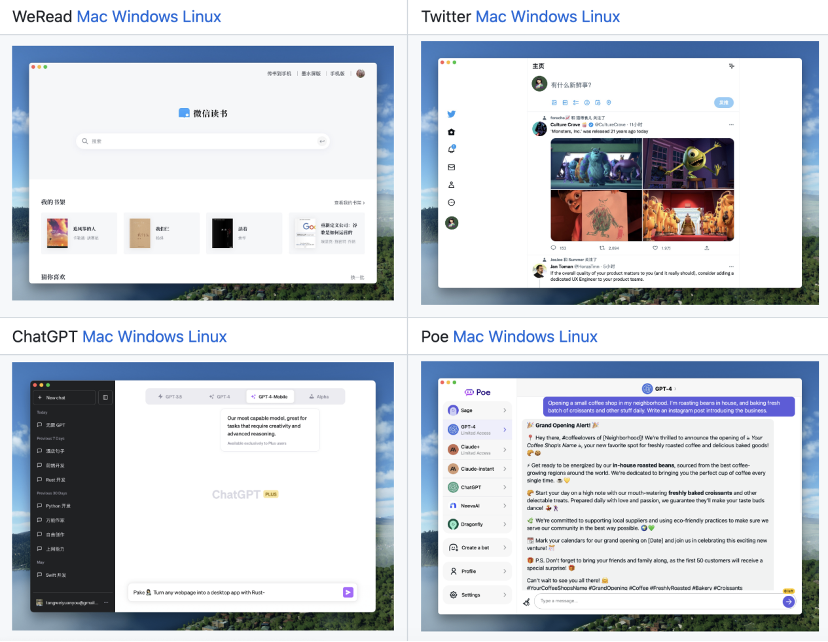
Task: Open the Windows download link for Twitter
Action: pos(544,16)
